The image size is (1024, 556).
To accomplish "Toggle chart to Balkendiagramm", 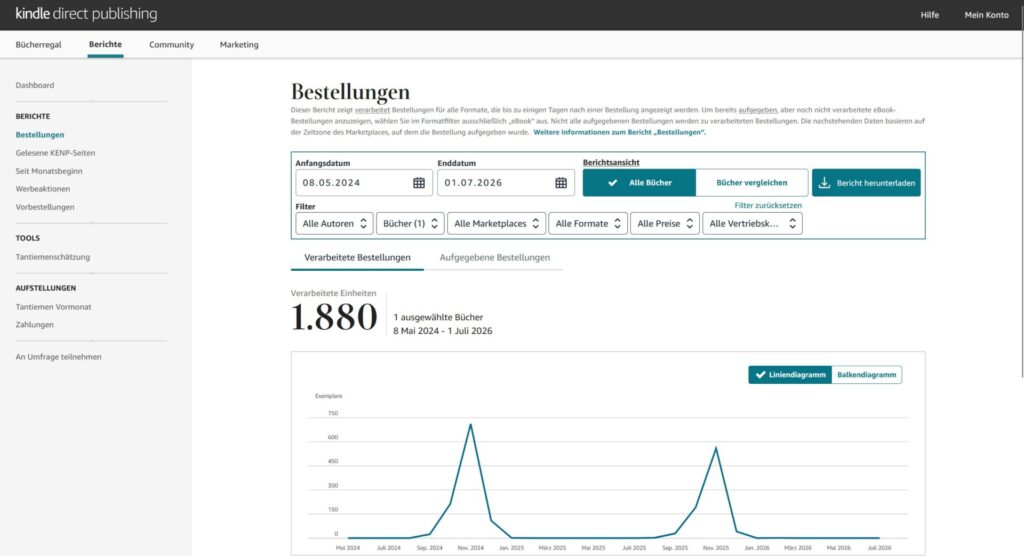I will point(867,375).
